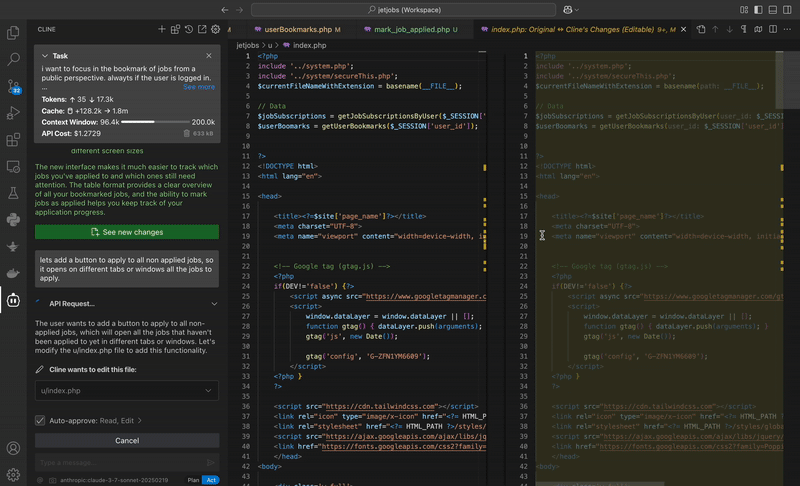This screenshot has width=800, height=486.
Task: Open Cline settings gear
Action: (215, 30)
